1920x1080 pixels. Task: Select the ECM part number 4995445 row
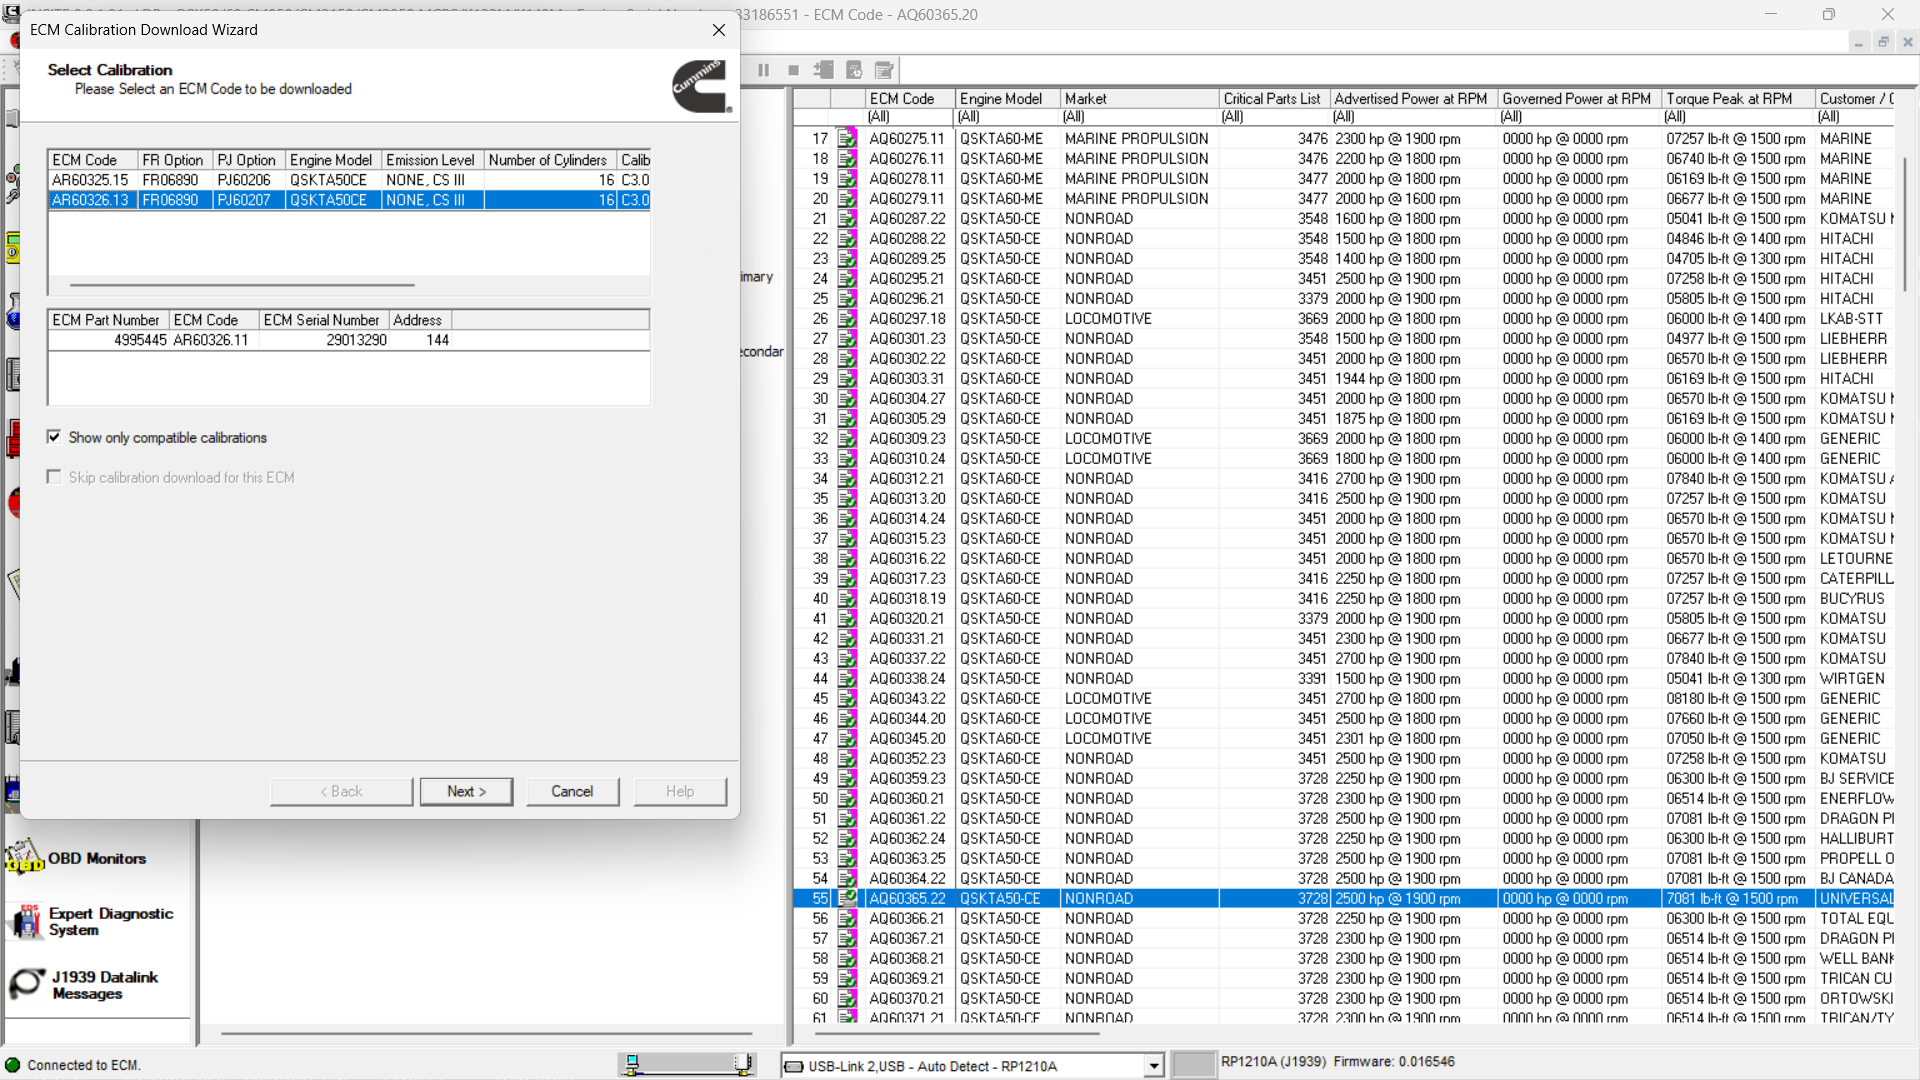coord(349,340)
